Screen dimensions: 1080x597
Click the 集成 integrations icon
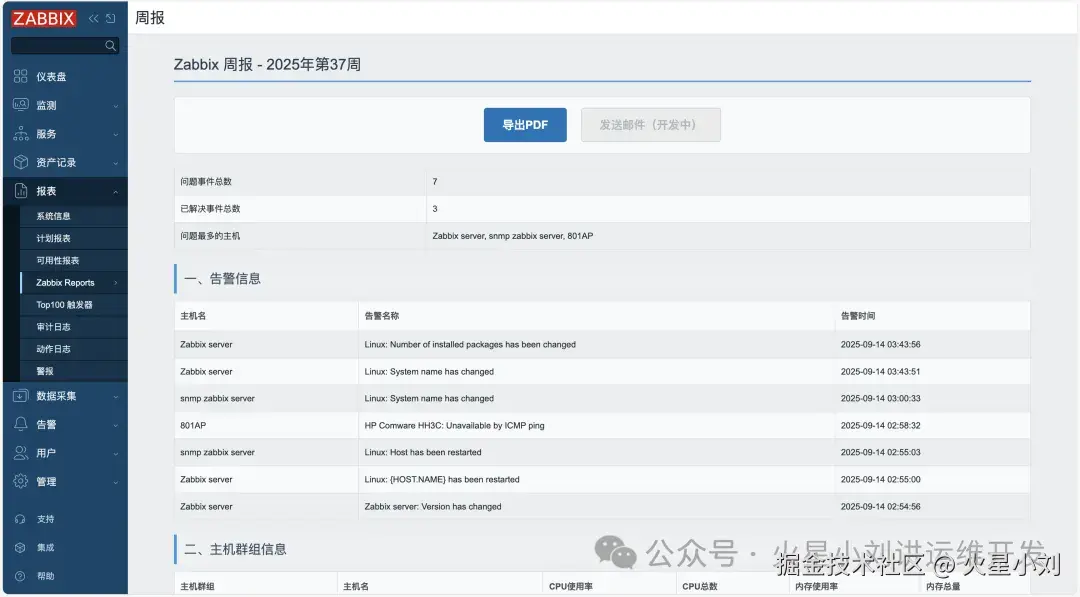[x=20, y=547]
